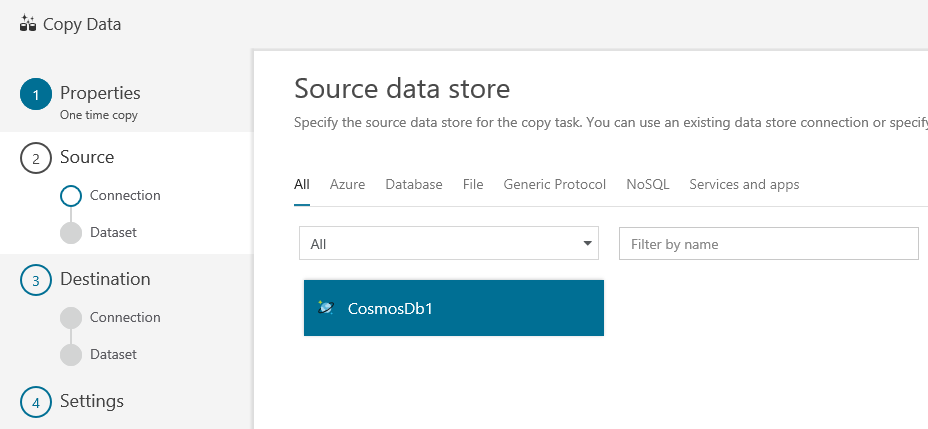
Task: Select the CosmosDb1 data store tile
Action: tap(454, 308)
